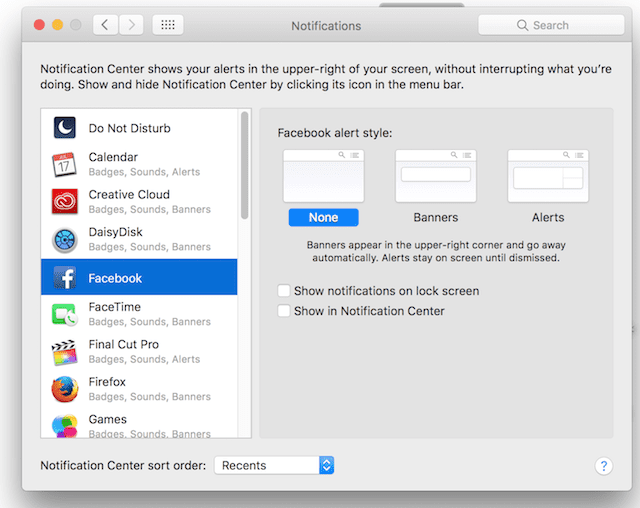Select the Facebook row label
640x508 pixels.
[x=115, y=278]
